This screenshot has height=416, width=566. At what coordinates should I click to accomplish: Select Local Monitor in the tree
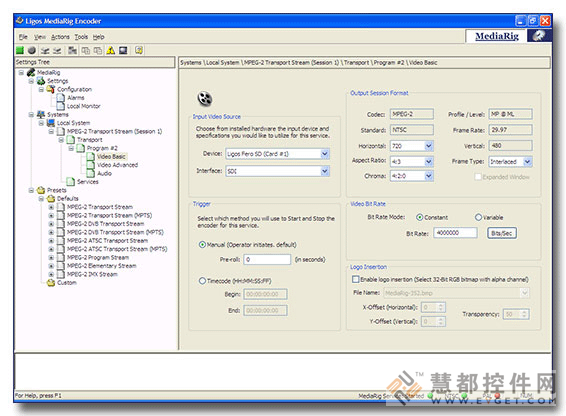[x=84, y=106]
